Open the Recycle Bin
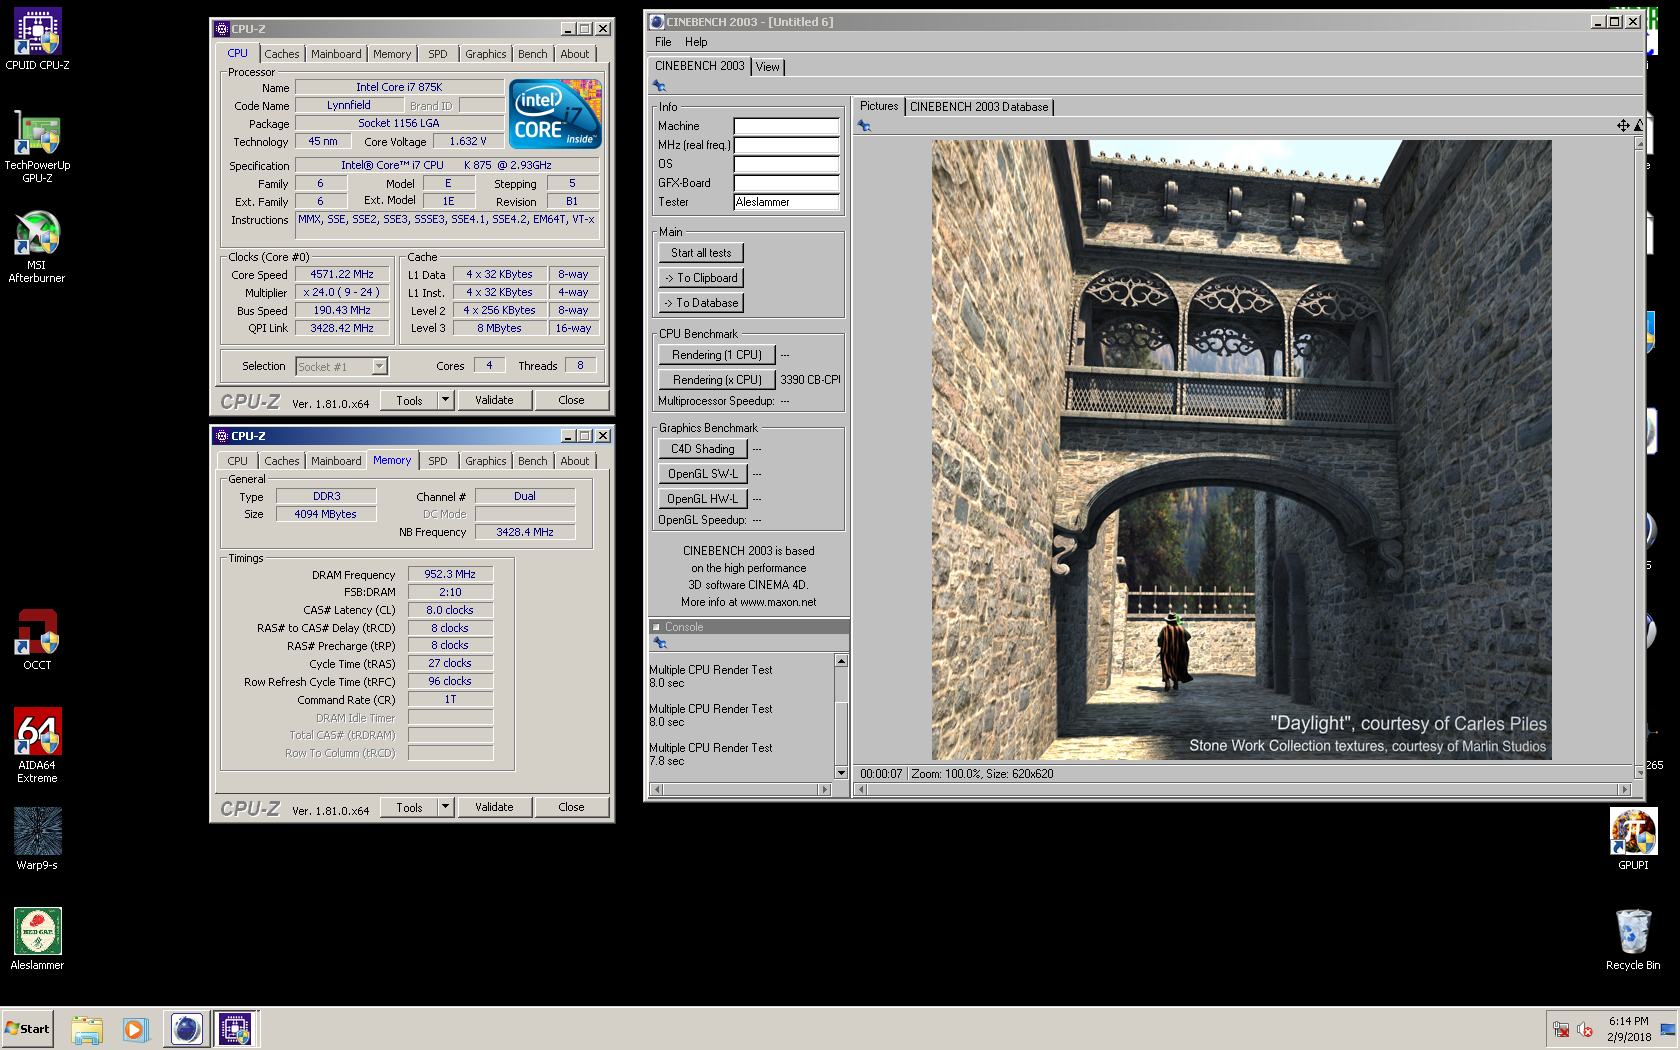This screenshot has height=1050, width=1680. (x=1633, y=938)
